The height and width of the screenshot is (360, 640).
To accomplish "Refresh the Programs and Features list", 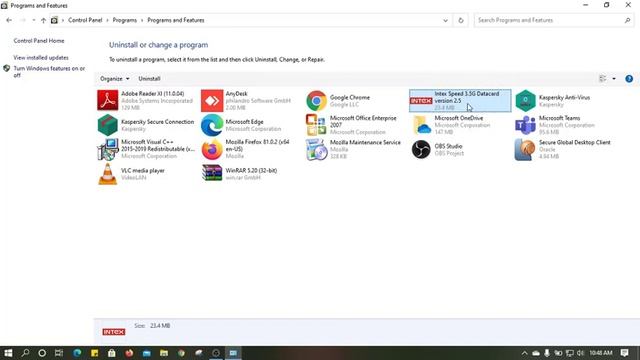I will 461,20.
